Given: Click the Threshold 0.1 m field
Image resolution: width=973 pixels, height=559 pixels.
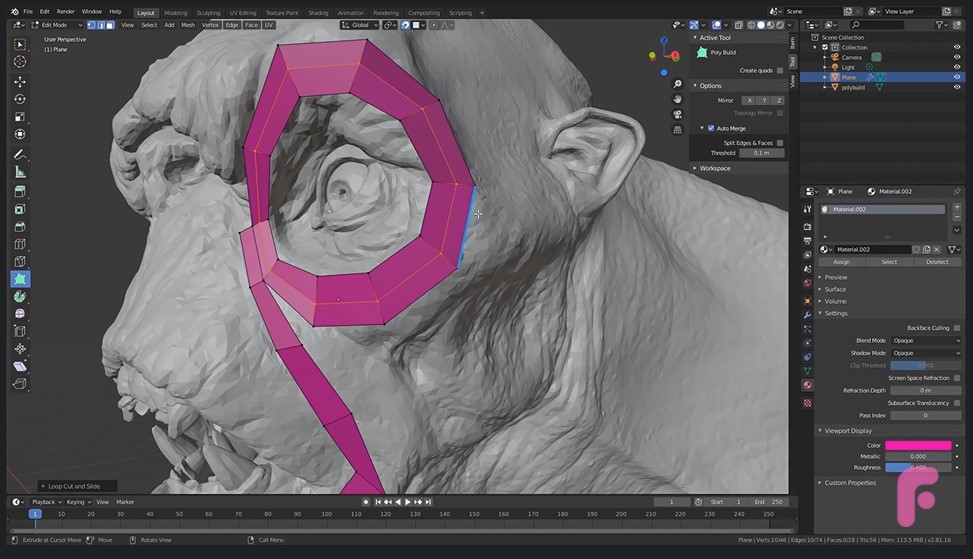Looking at the screenshot, I should click(x=761, y=153).
